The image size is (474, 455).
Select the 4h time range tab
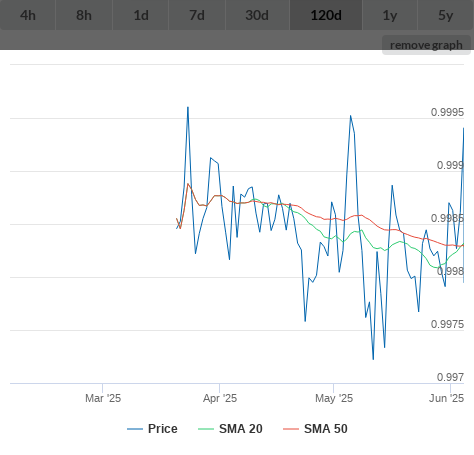(x=28, y=15)
